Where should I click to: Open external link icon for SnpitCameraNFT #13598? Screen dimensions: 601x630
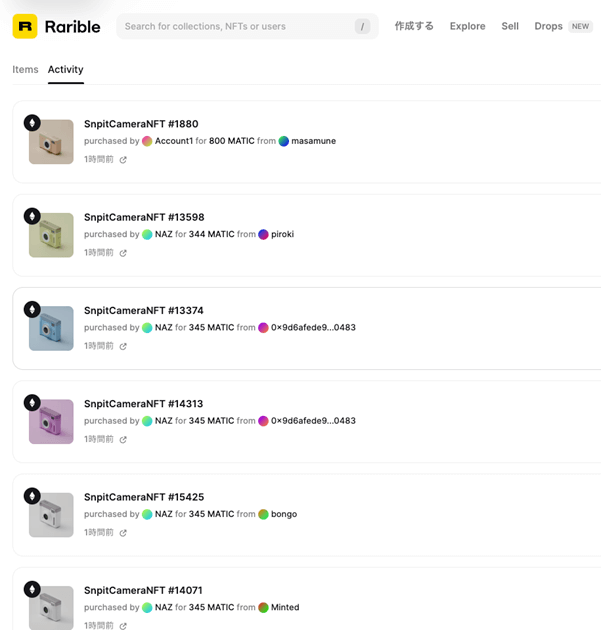[x=123, y=253]
